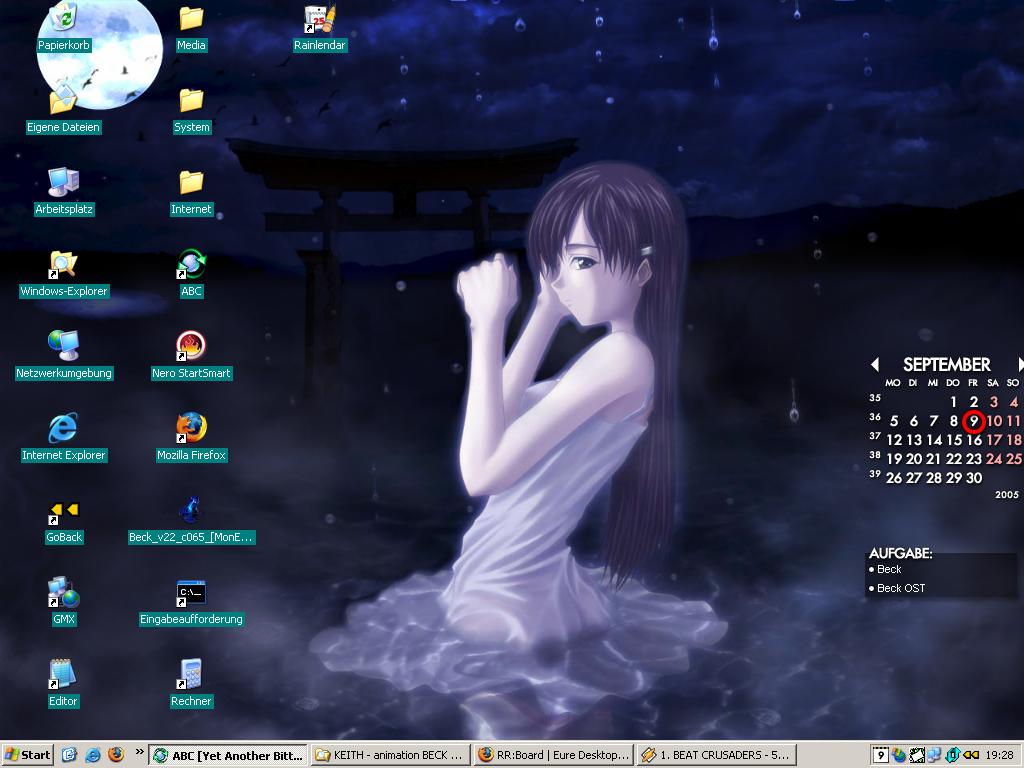Click the Show Desktop quick launch icon
This screenshot has height=768, width=1024.
[x=69, y=755]
